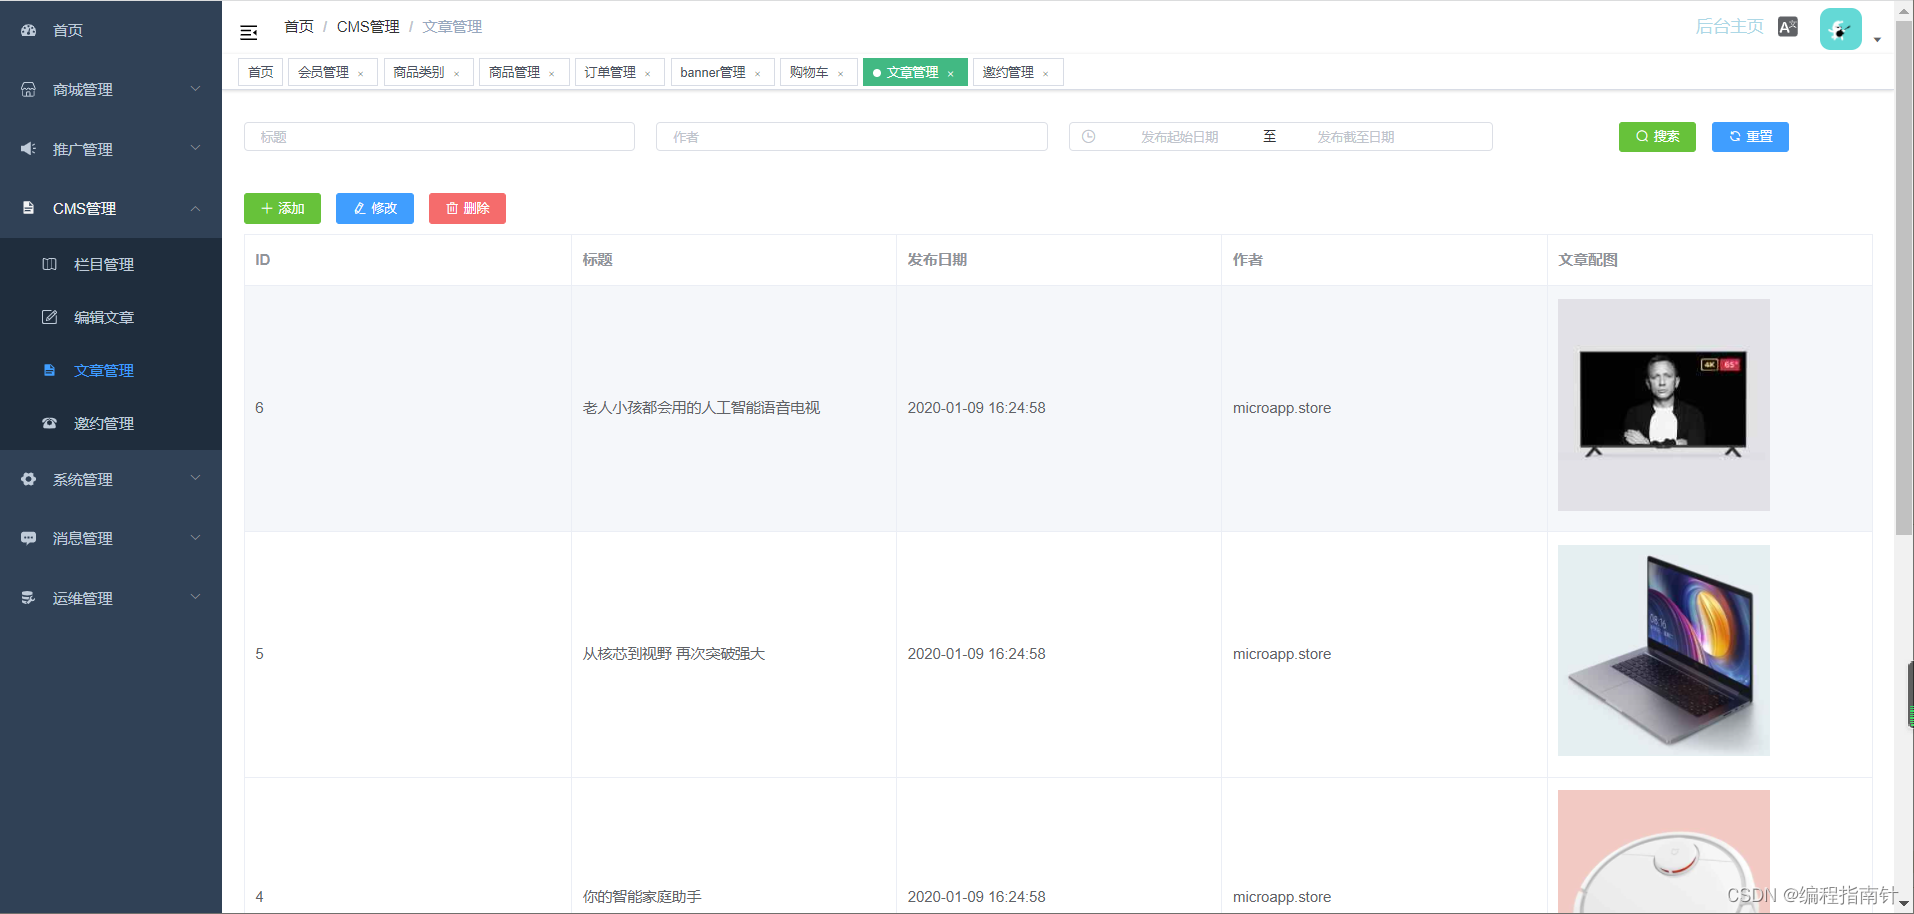Click the 系统管理 gear icon
Image resolution: width=1914 pixels, height=914 pixels.
[29, 479]
